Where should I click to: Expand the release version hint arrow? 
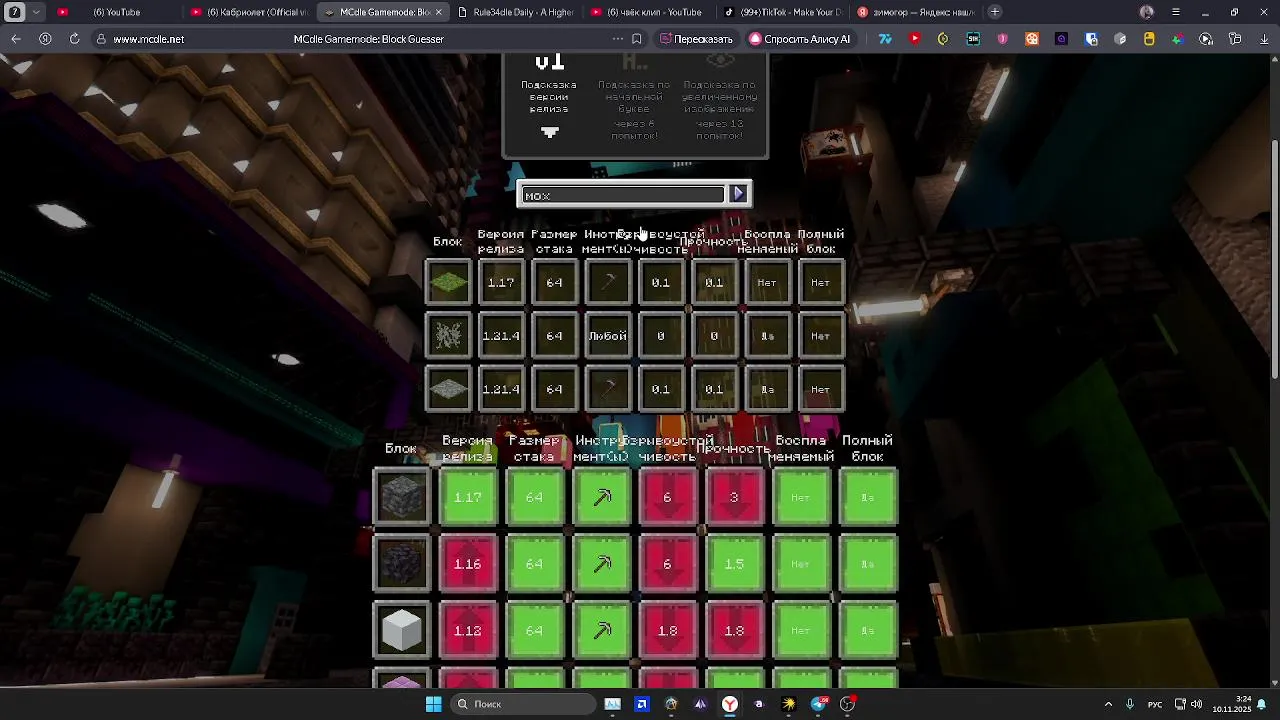coord(549,132)
